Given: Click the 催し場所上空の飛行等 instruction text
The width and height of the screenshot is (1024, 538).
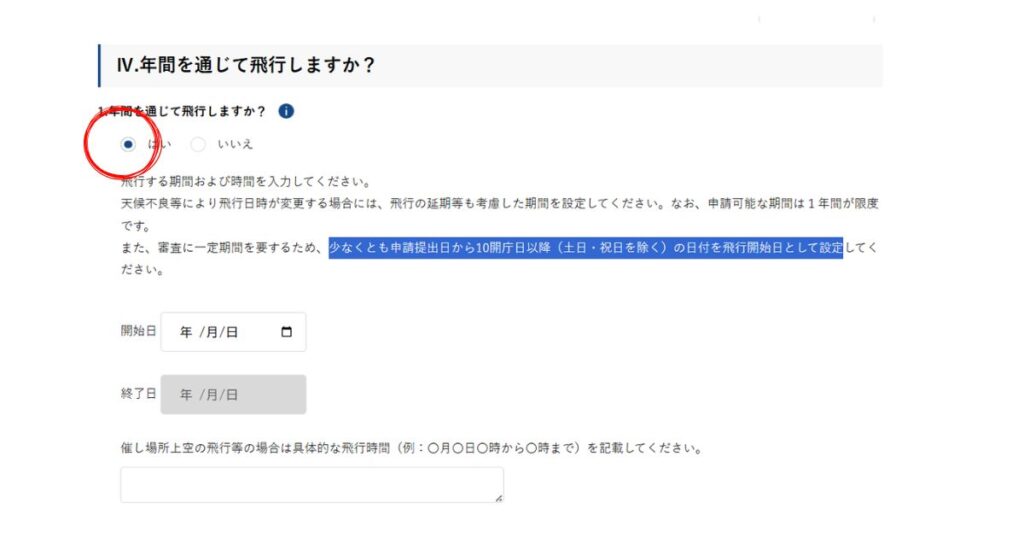Looking at the screenshot, I should pyautogui.click(x=410, y=448).
